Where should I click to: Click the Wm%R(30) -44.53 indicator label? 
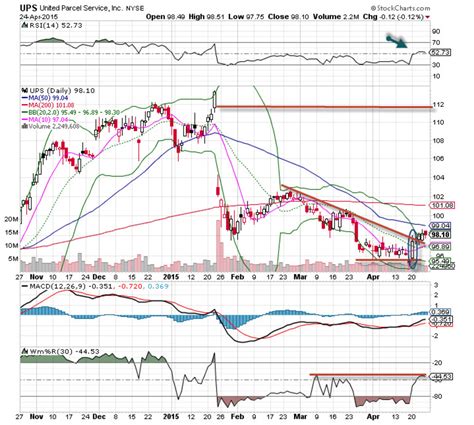coord(64,351)
